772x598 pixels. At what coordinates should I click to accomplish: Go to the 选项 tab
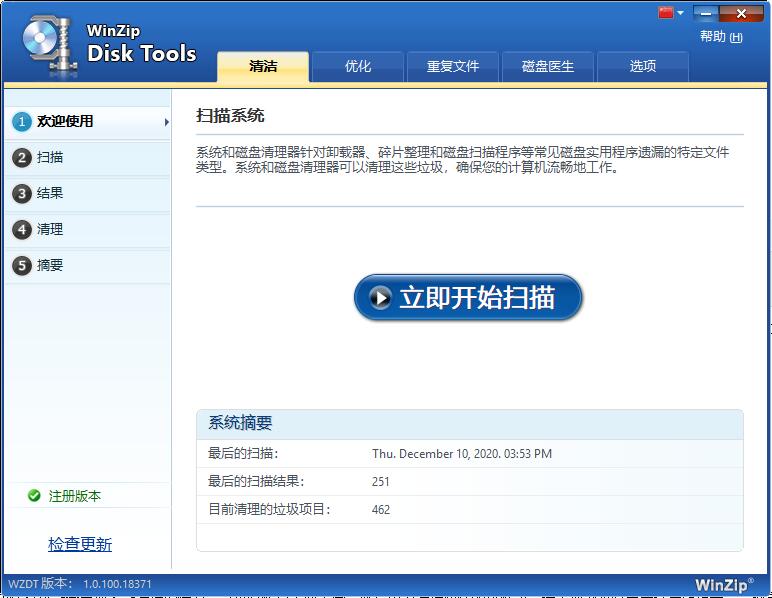(643, 66)
